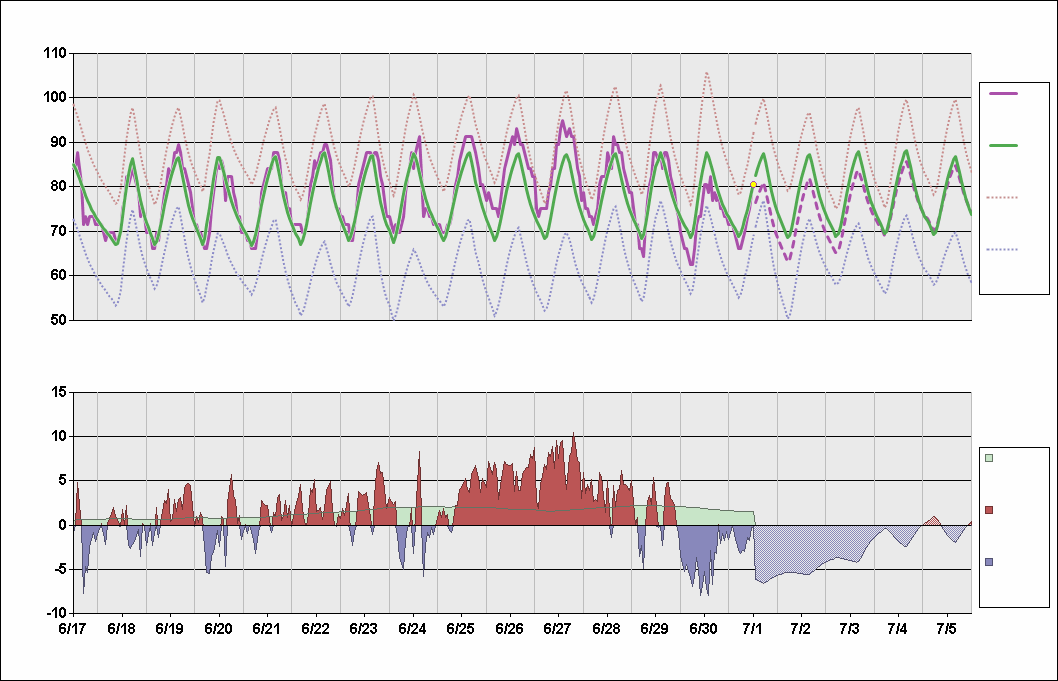This screenshot has width=1058, height=681.
Task: Click the 60 value on upper axis
Action: click(59, 275)
